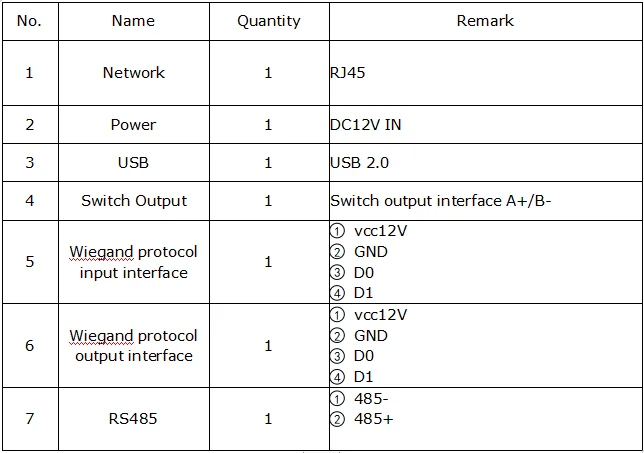
Task: Select the "Switch Output" name cell
Action: (x=133, y=201)
